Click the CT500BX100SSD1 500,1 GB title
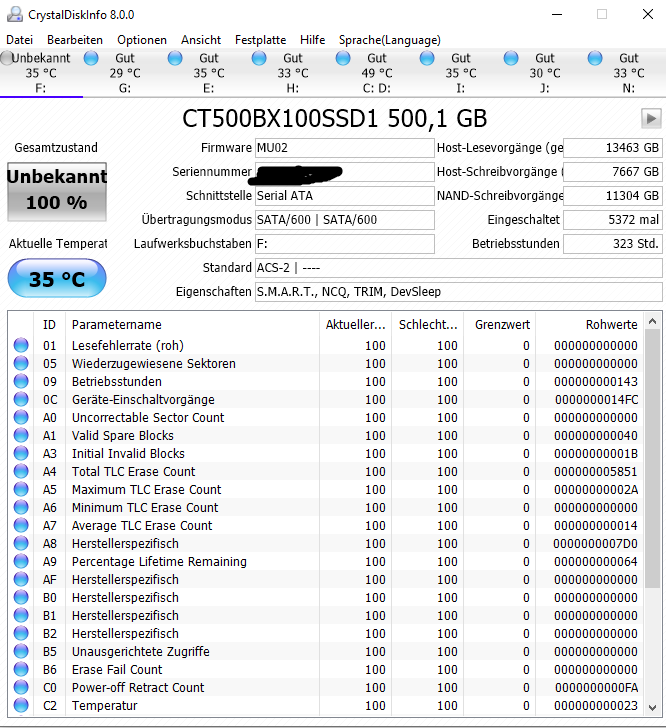 coord(334,119)
